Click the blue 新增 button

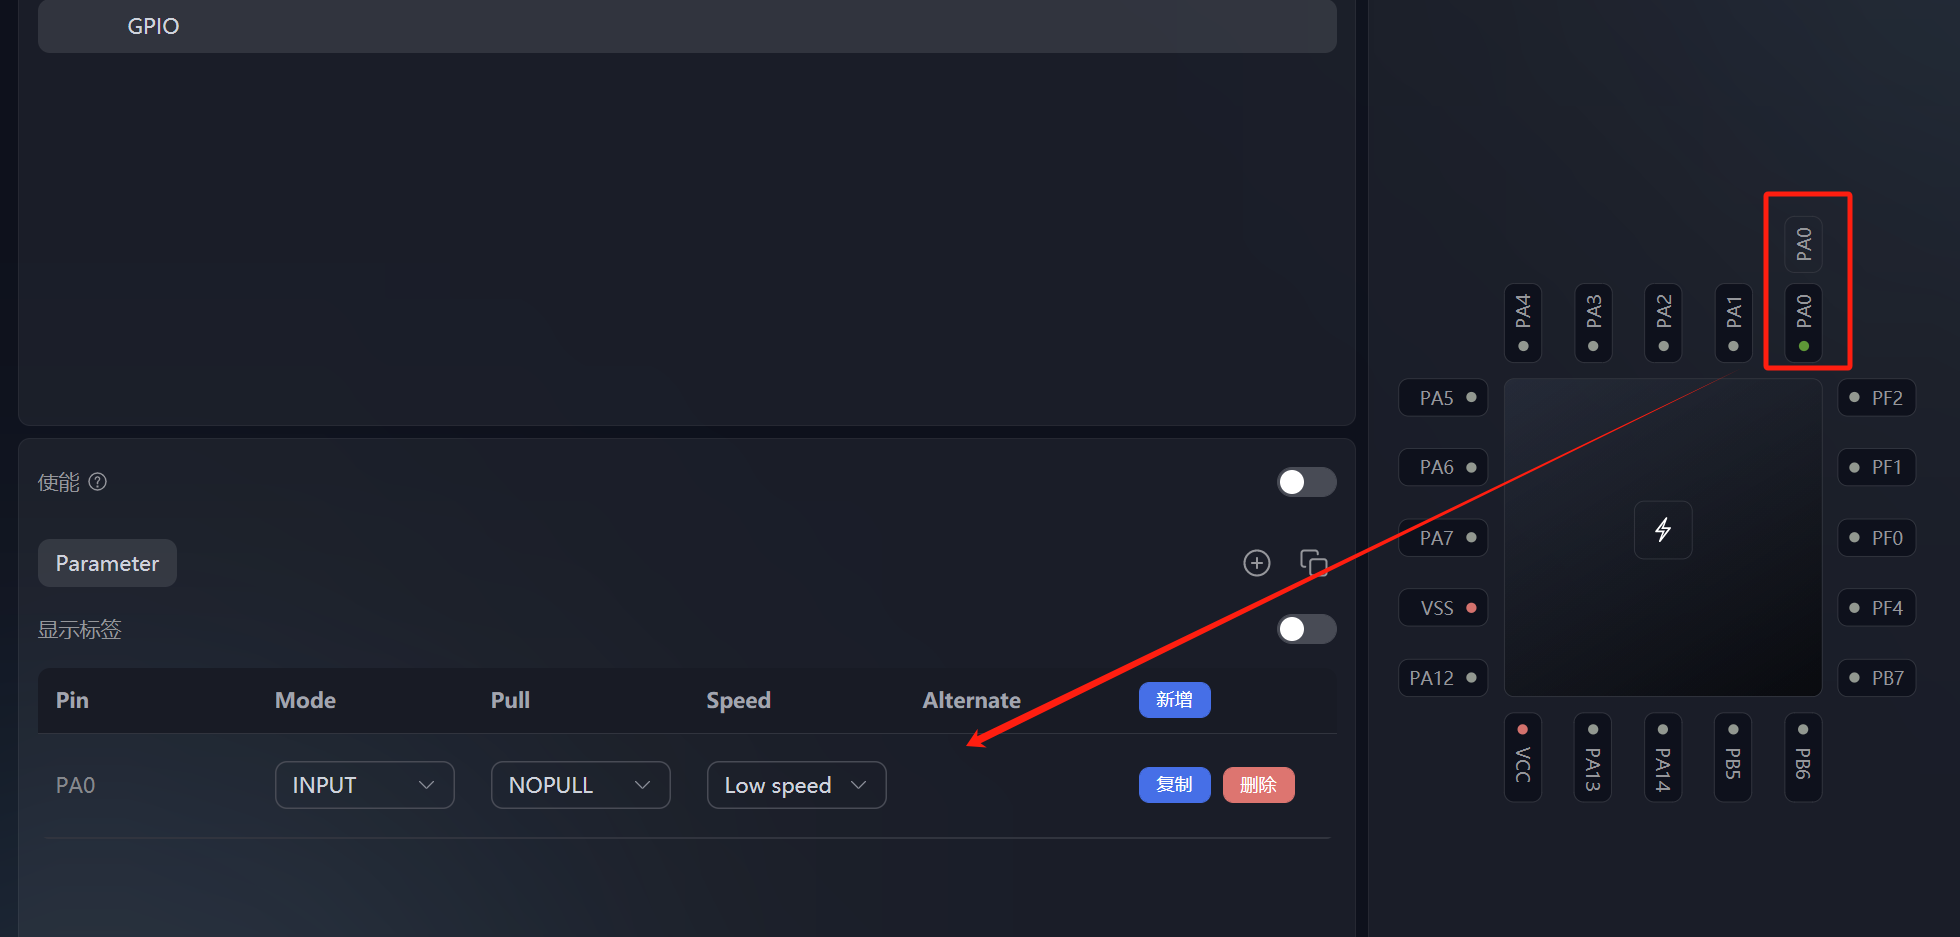click(1174, 700)
